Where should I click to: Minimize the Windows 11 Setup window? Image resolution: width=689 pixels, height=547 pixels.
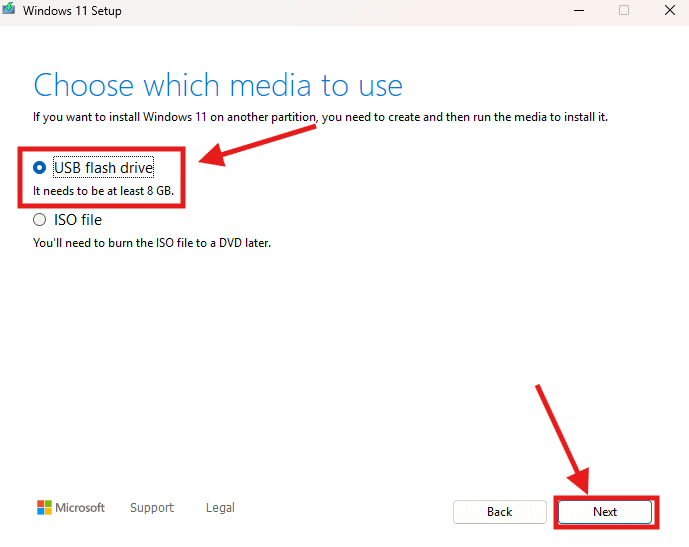pos(579,10)
